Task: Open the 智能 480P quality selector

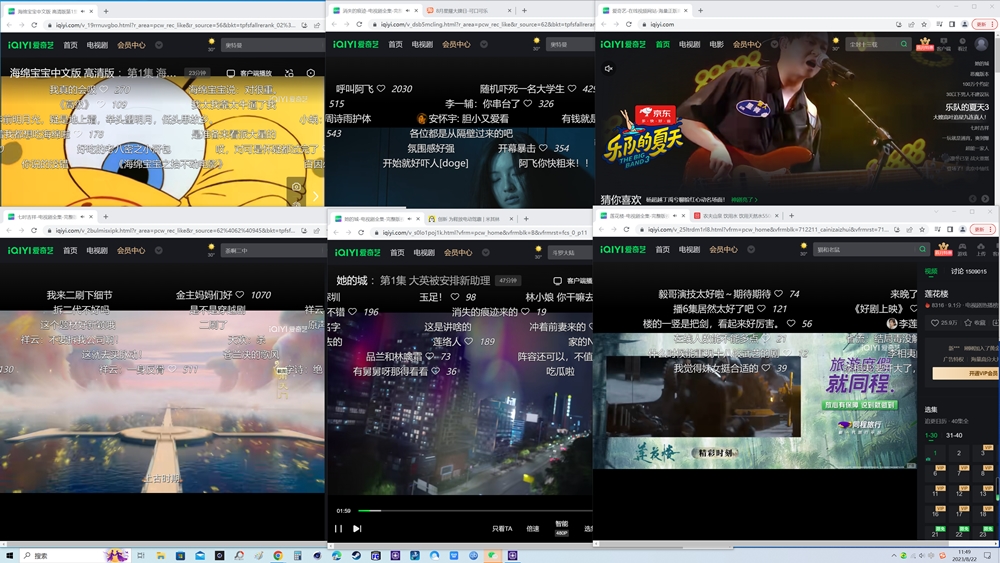Action: (561, 528)
